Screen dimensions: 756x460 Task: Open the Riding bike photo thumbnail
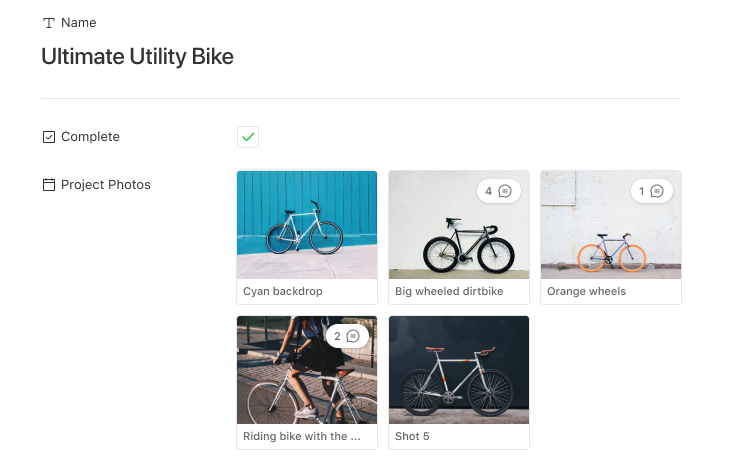click(307, 370)
